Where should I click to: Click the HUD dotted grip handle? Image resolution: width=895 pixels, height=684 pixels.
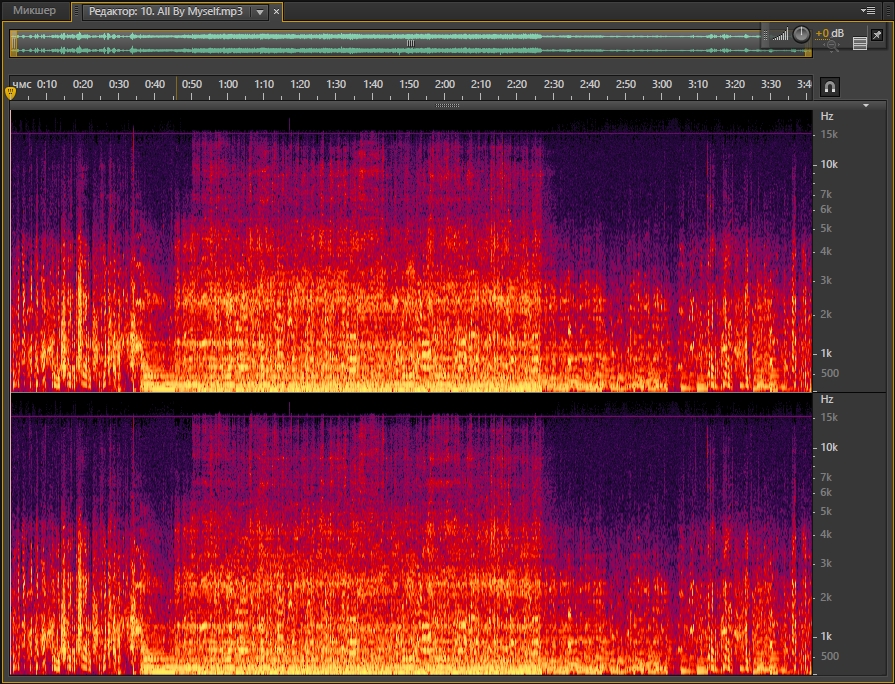click(765, 35)
